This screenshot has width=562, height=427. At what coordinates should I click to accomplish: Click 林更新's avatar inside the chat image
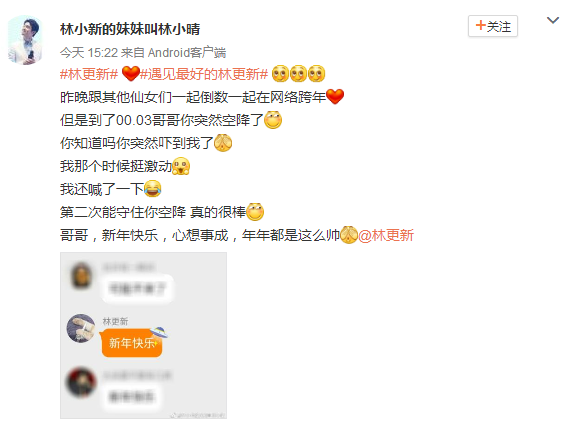click(x=81, y=328)
